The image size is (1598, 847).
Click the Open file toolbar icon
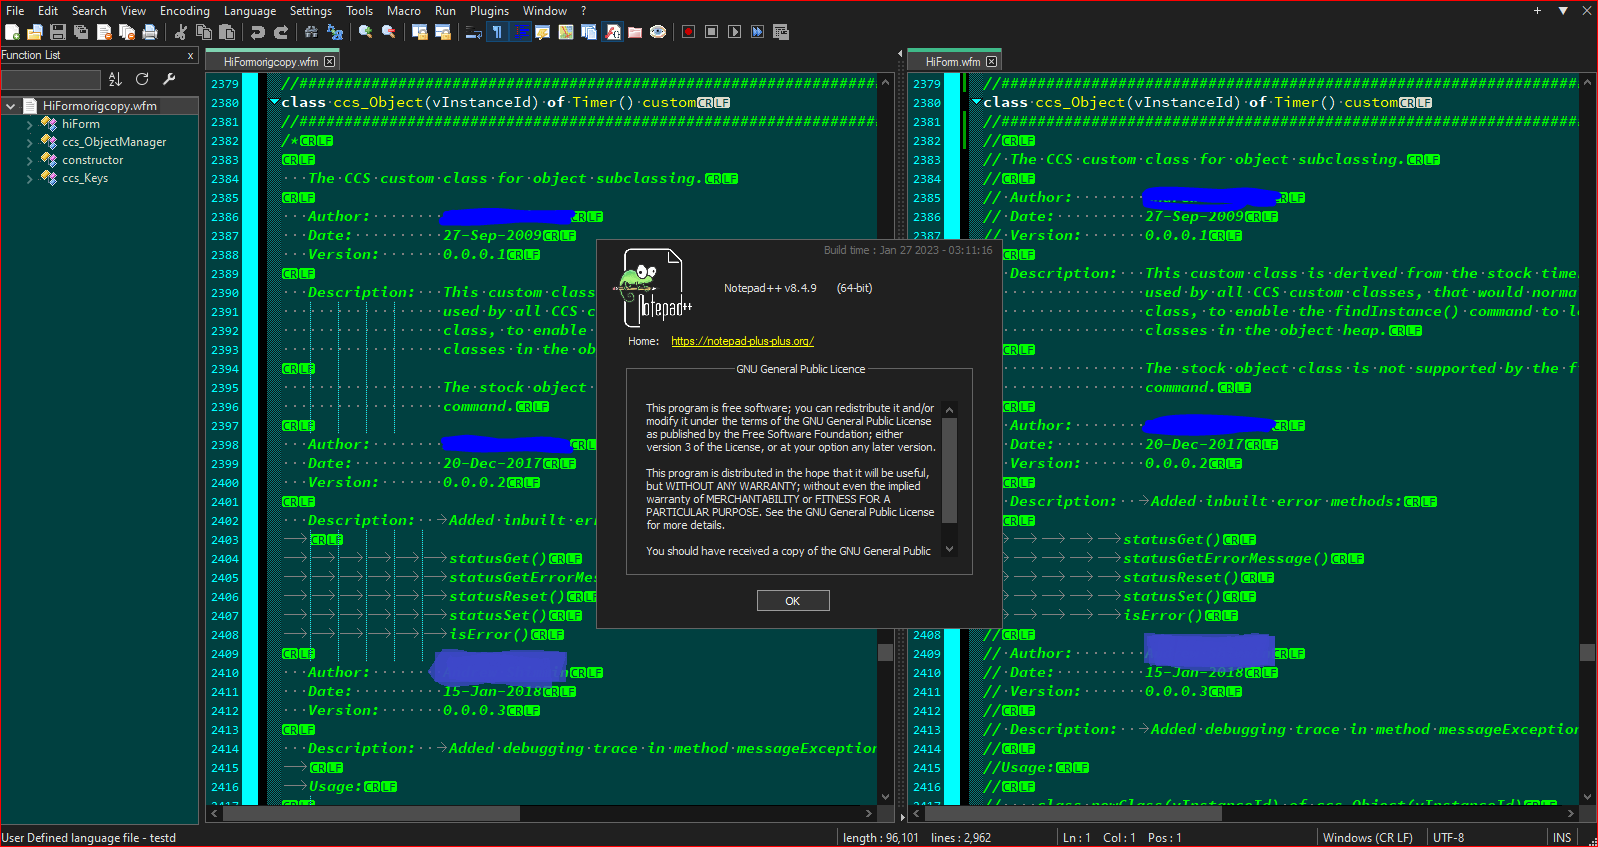[x=35, y=32]
